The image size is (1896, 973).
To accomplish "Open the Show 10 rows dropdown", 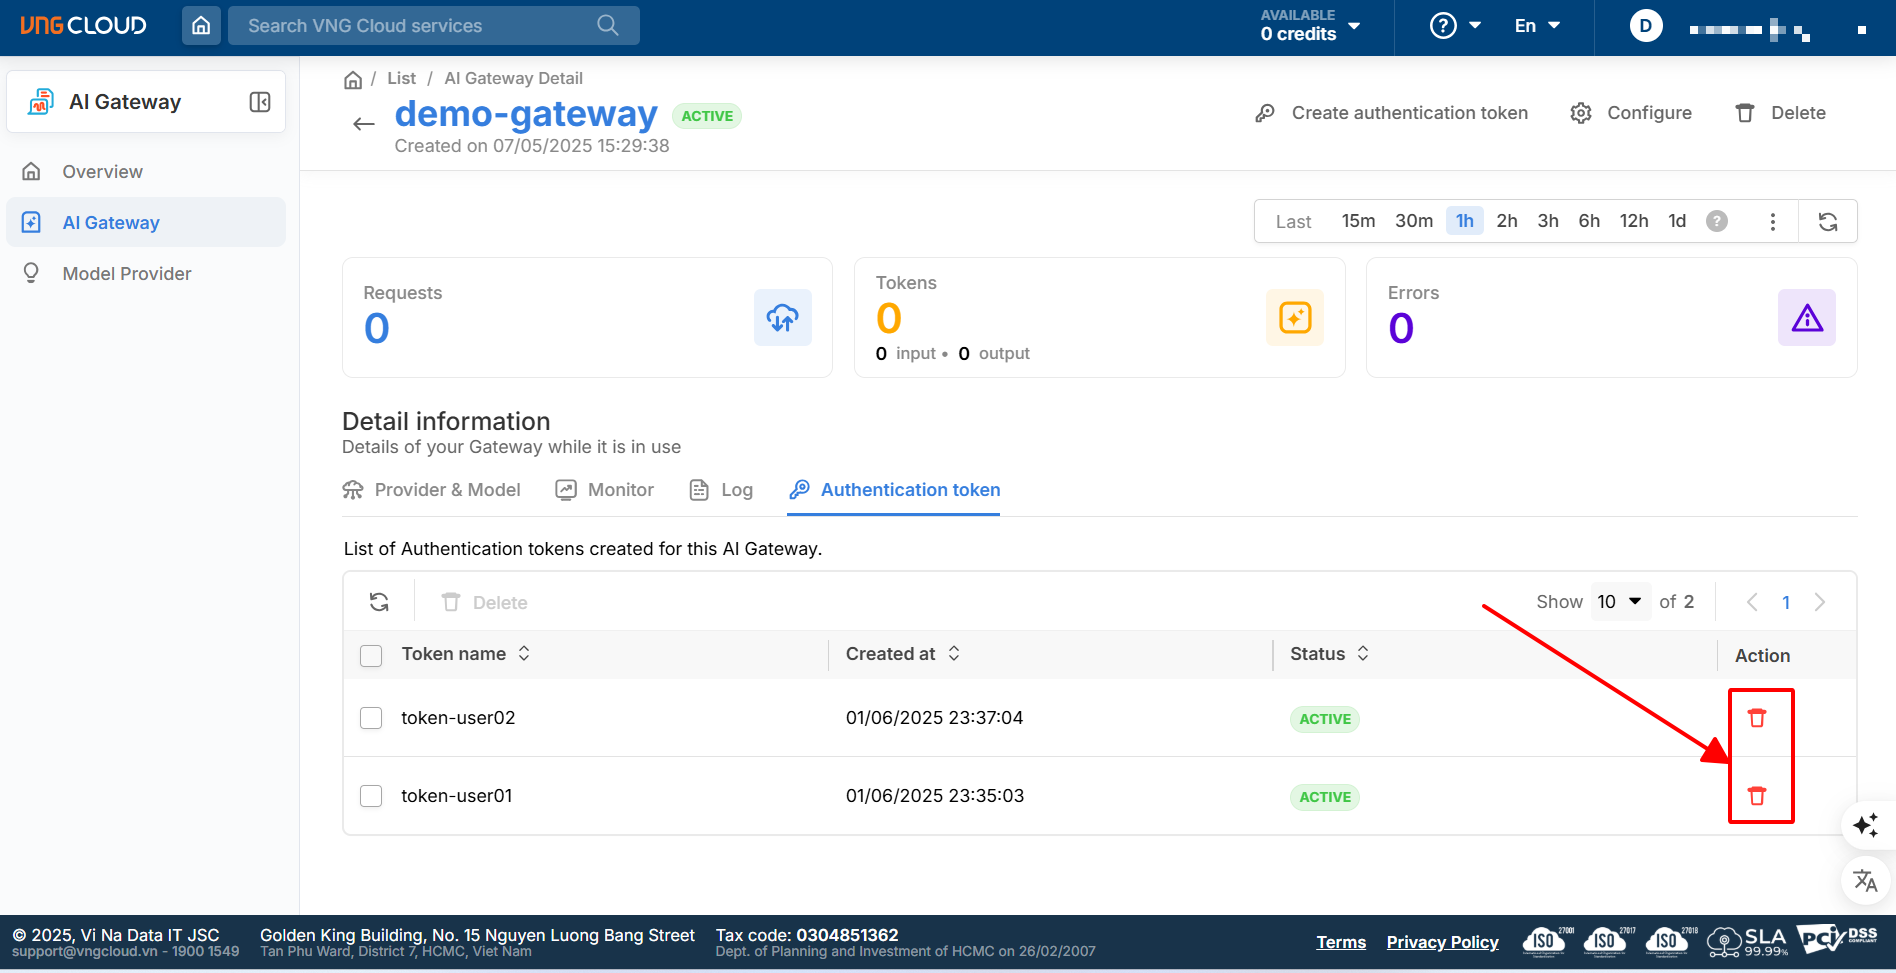I will pos(1619,602).
